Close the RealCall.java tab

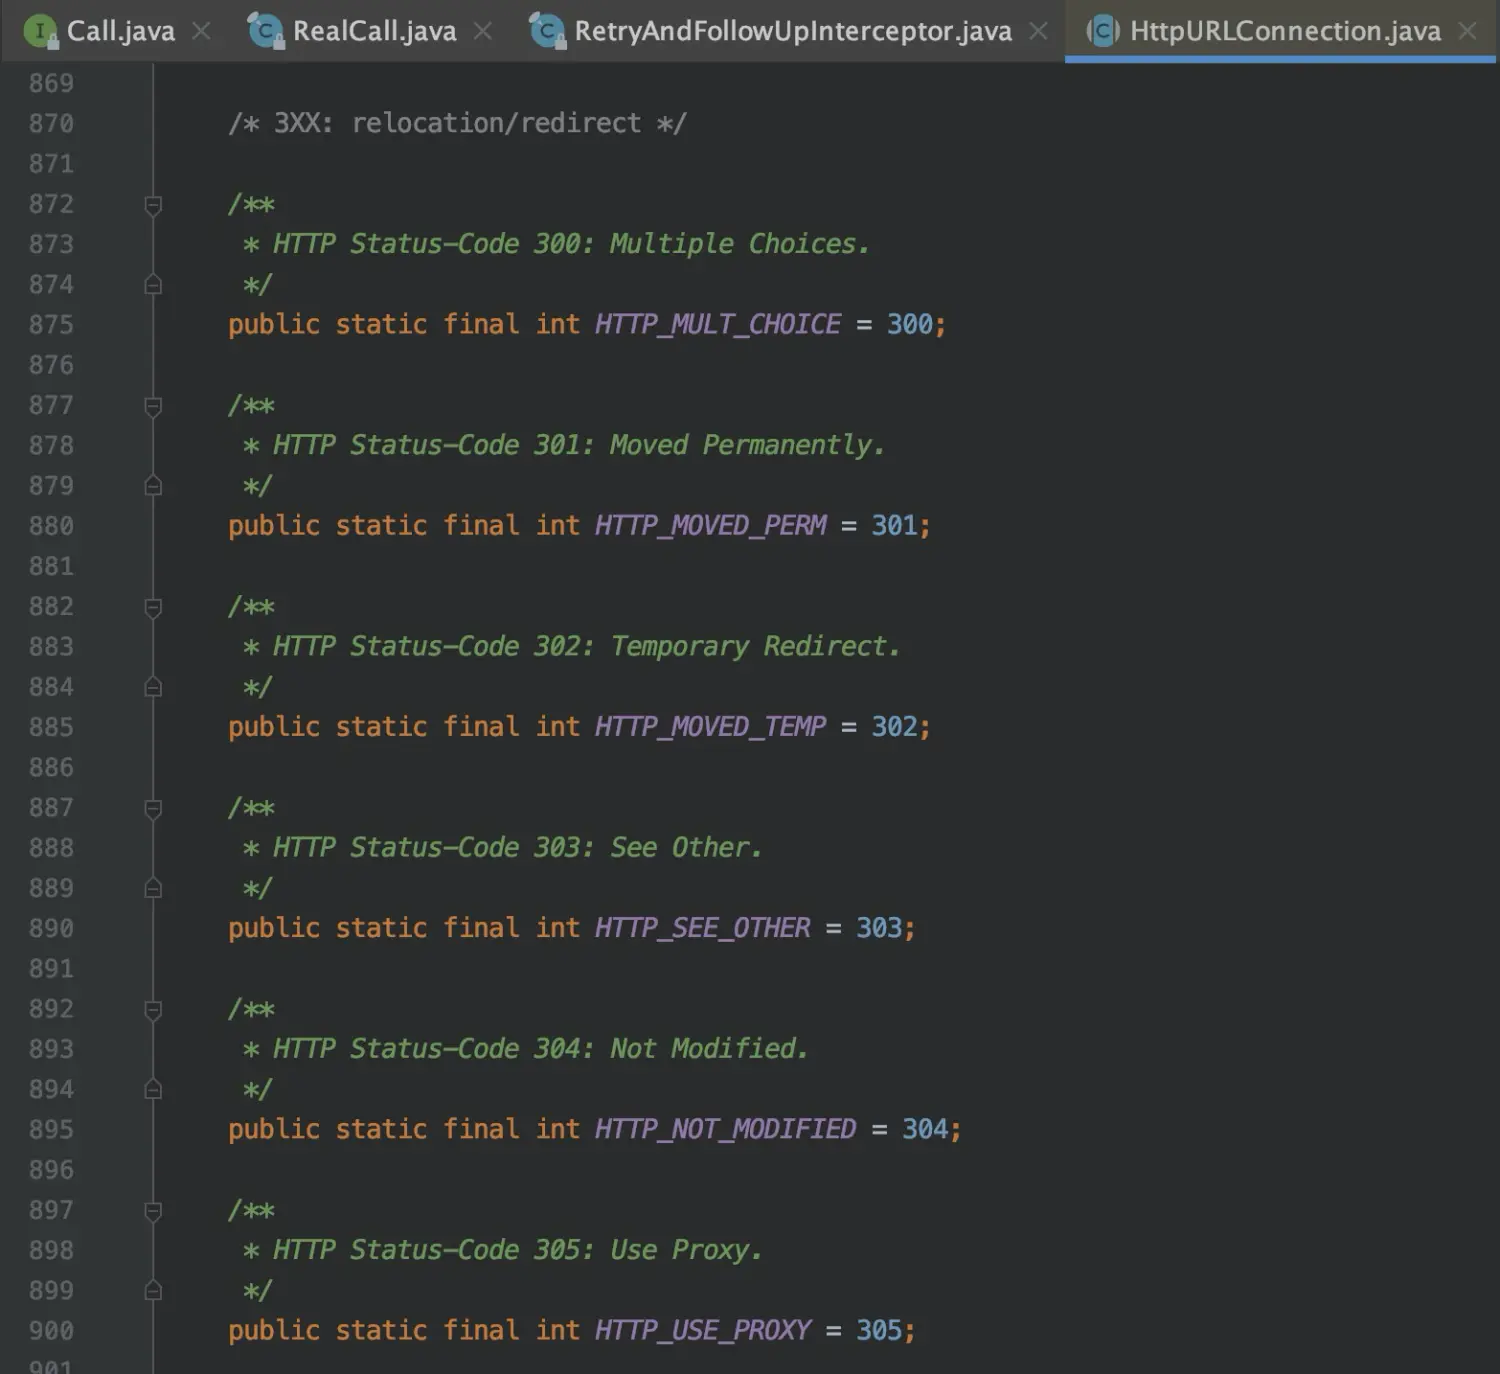coord(483,31)
